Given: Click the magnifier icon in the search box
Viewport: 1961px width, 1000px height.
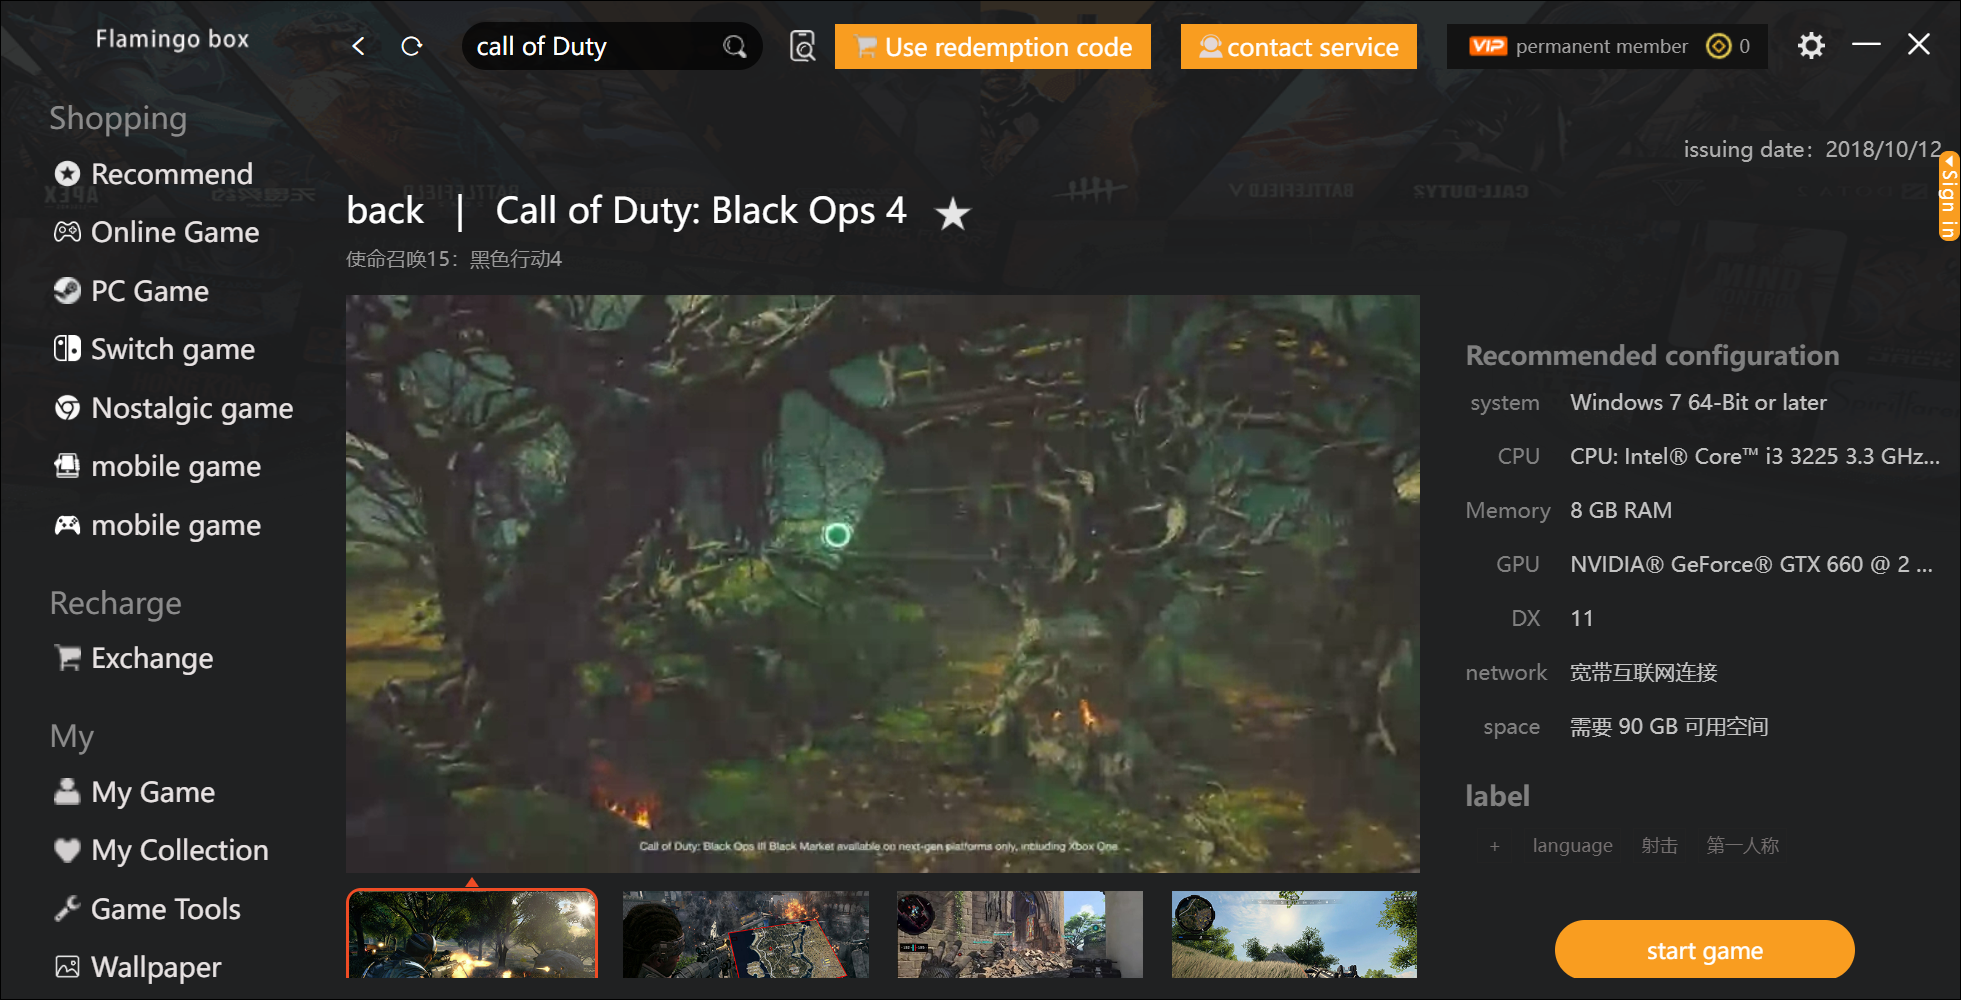Looking at the screenshot, I should [x=735, y=46].
